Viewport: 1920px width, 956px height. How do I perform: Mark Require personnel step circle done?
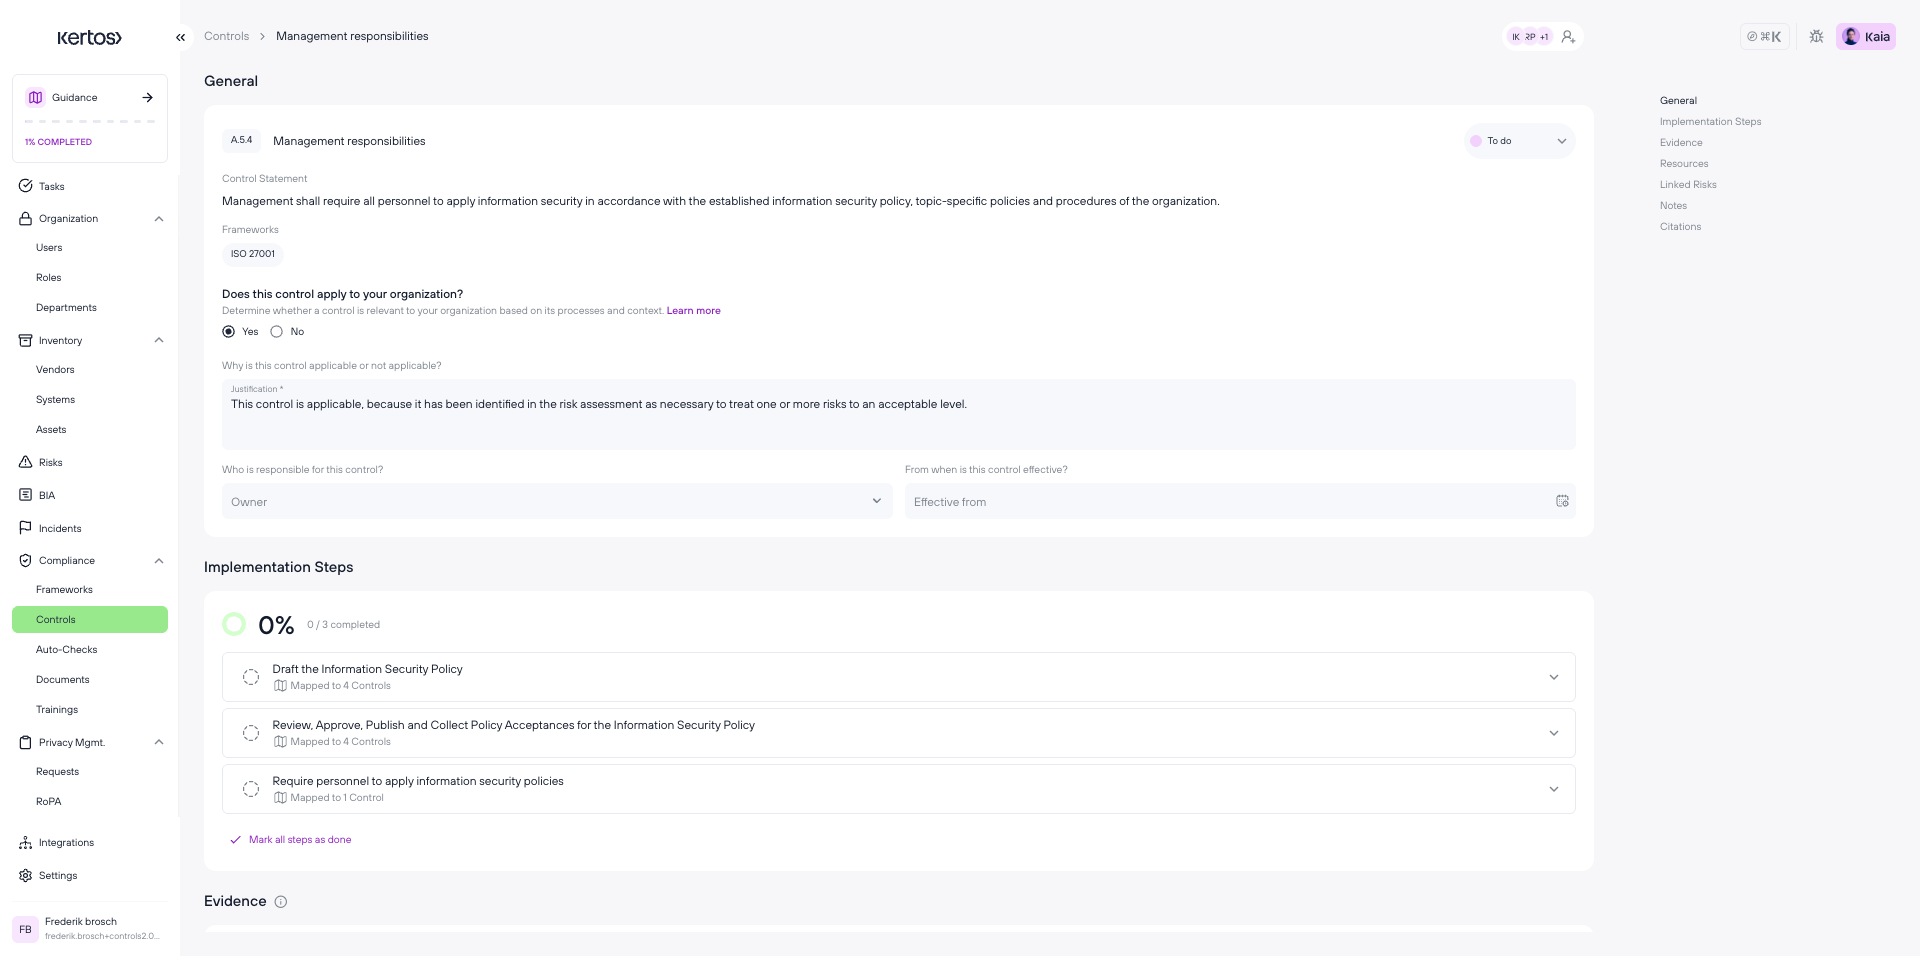tap(251, 789)
